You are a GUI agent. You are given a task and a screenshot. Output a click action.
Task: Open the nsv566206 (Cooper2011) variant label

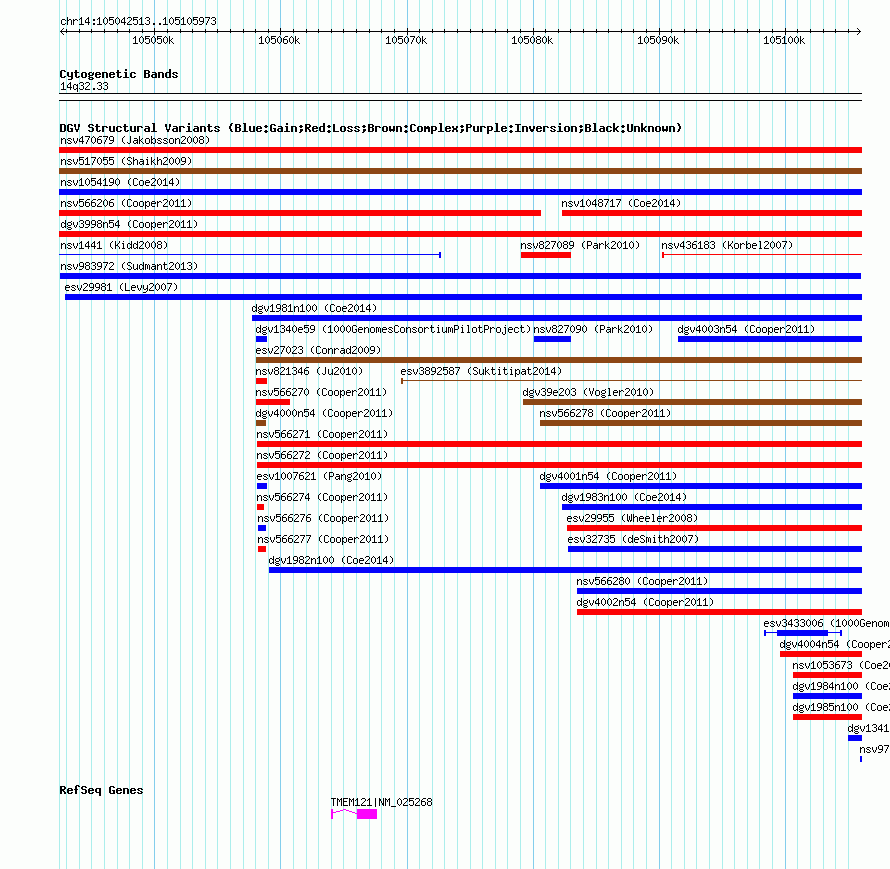(x=126, y=203)
